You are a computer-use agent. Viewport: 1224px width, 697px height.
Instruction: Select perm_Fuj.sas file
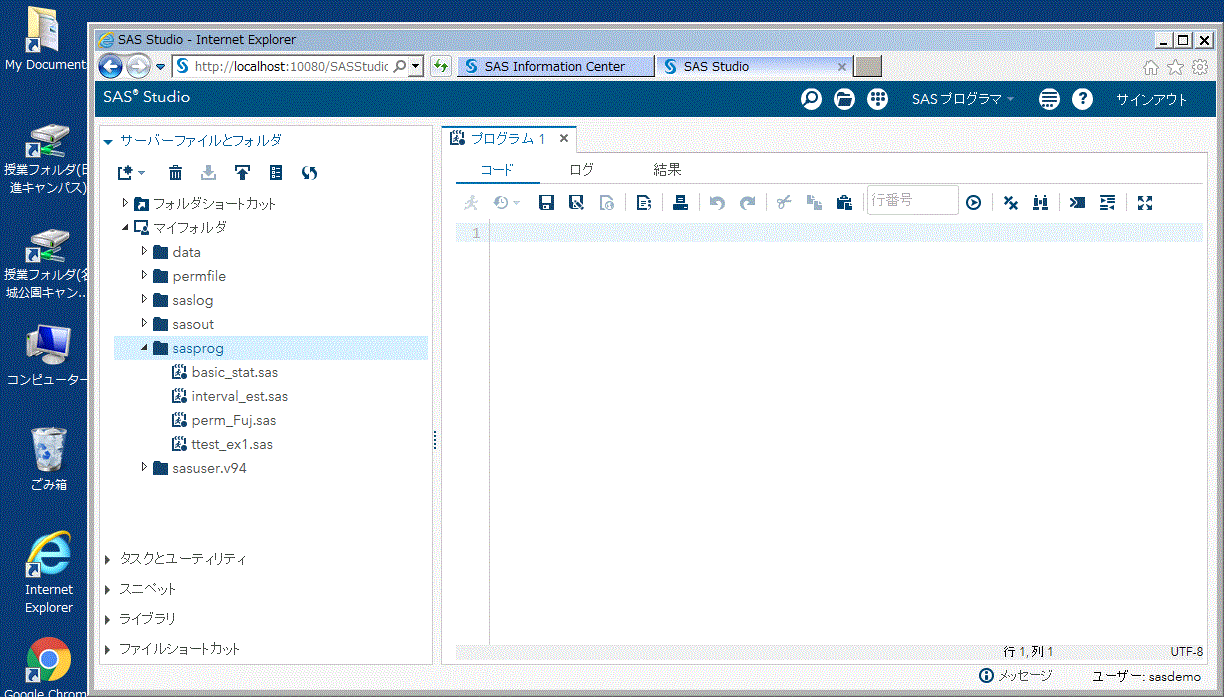(x=233, y=420)
